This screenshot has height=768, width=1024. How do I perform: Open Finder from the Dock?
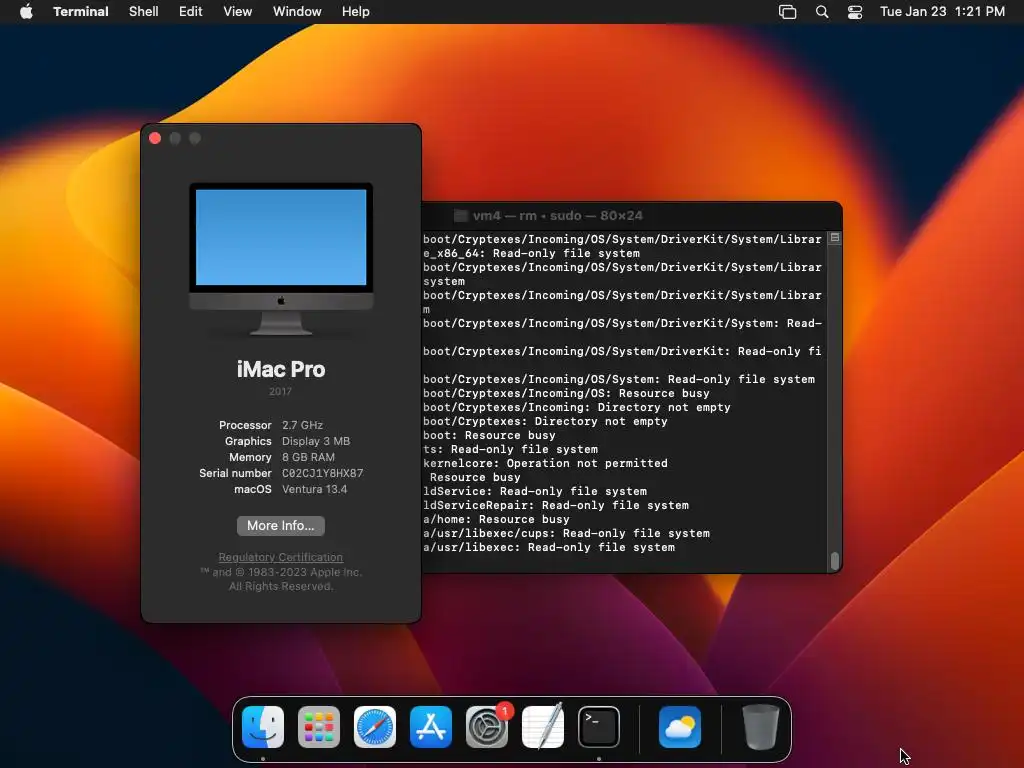(x=263, y=727)
